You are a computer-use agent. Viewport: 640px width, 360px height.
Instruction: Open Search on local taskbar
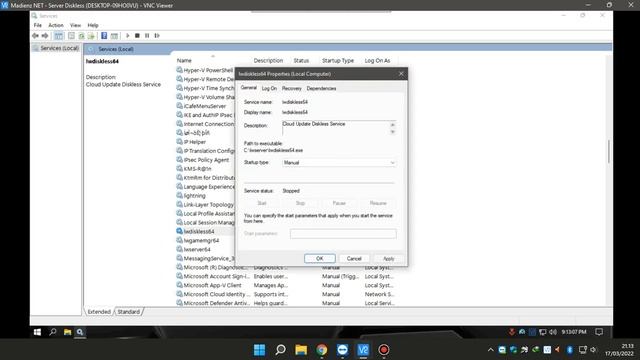[280, 350]
